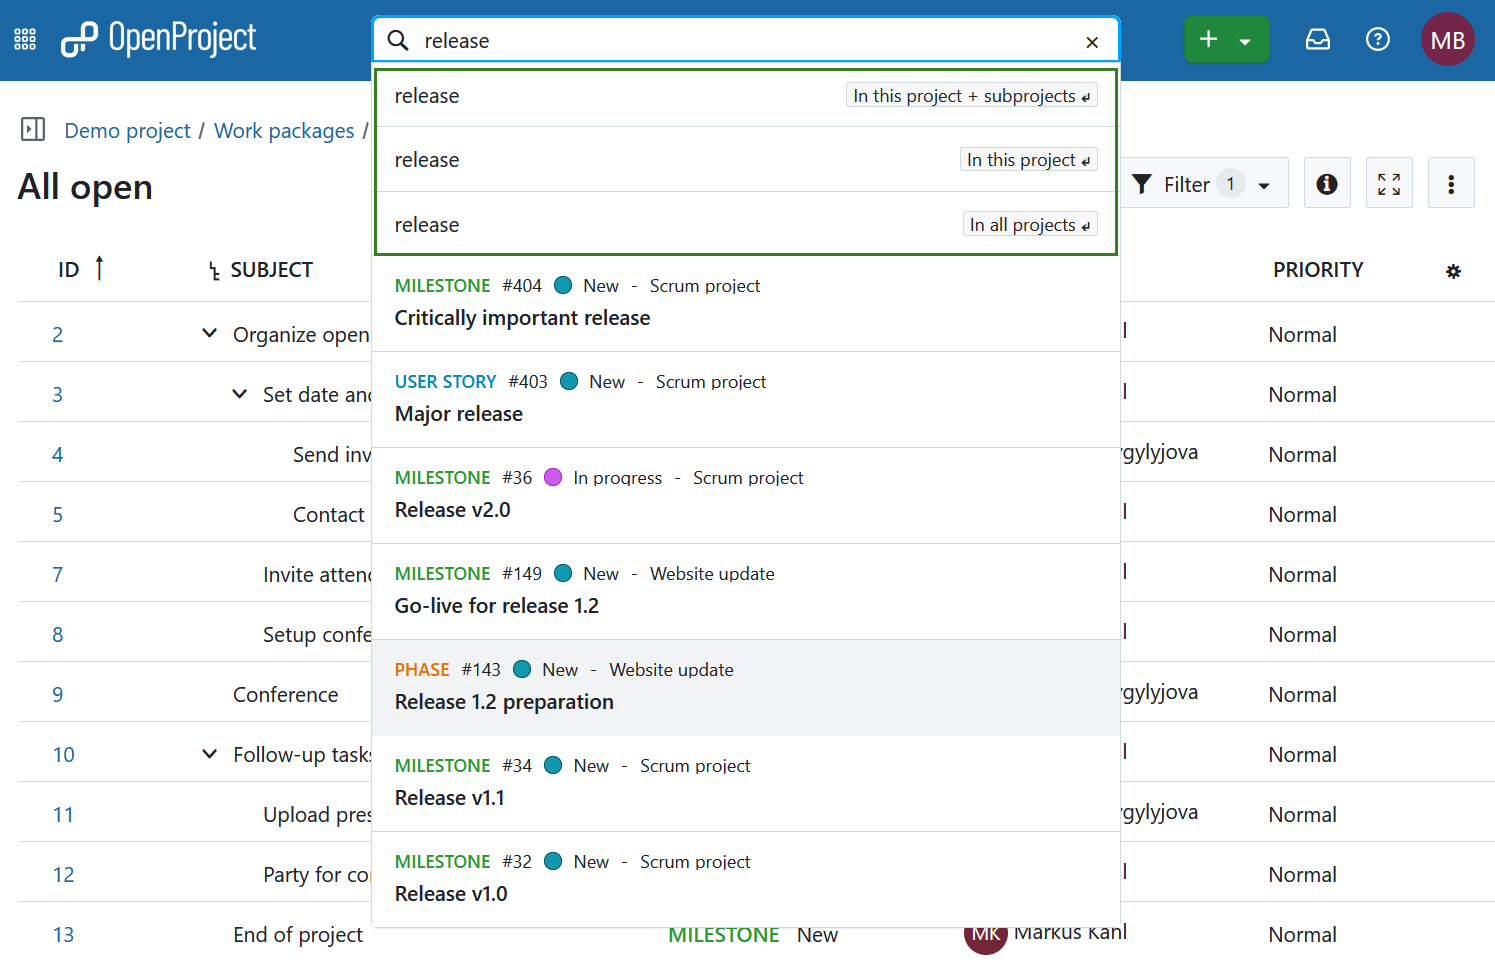Click the work package info icon

[1327, 182]
